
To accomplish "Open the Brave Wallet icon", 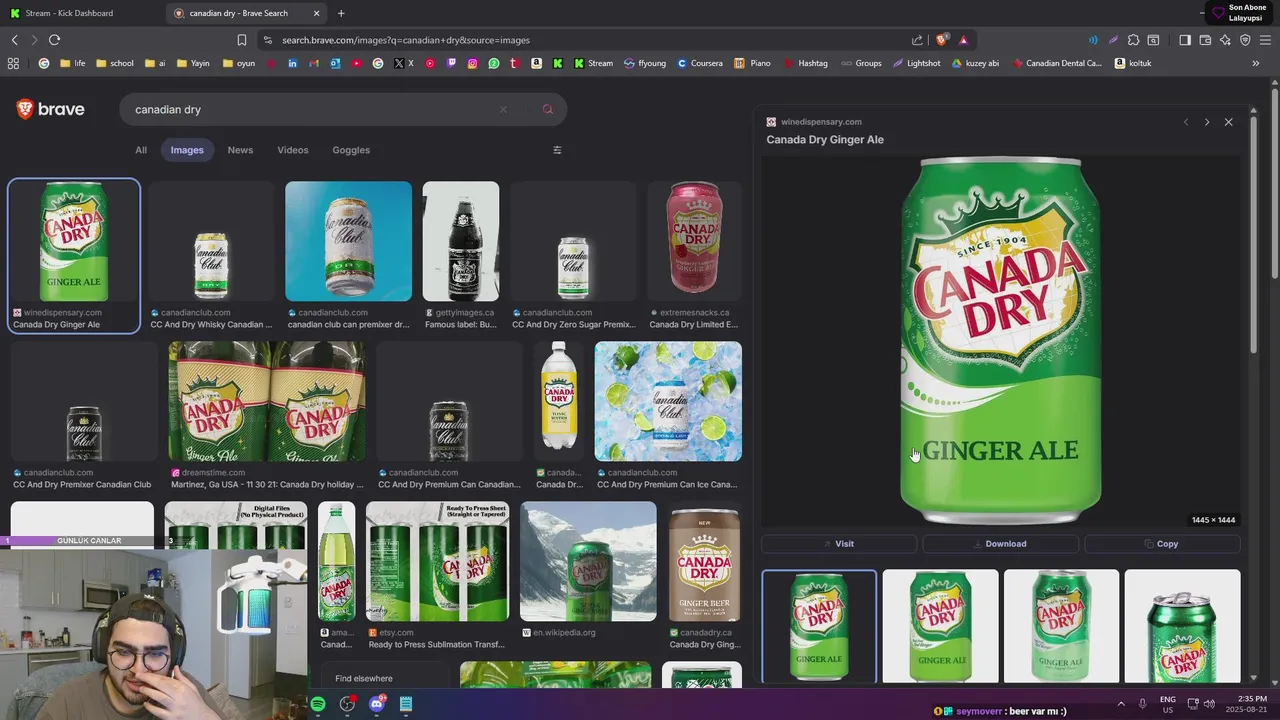I will click(x=1205, y=40).
